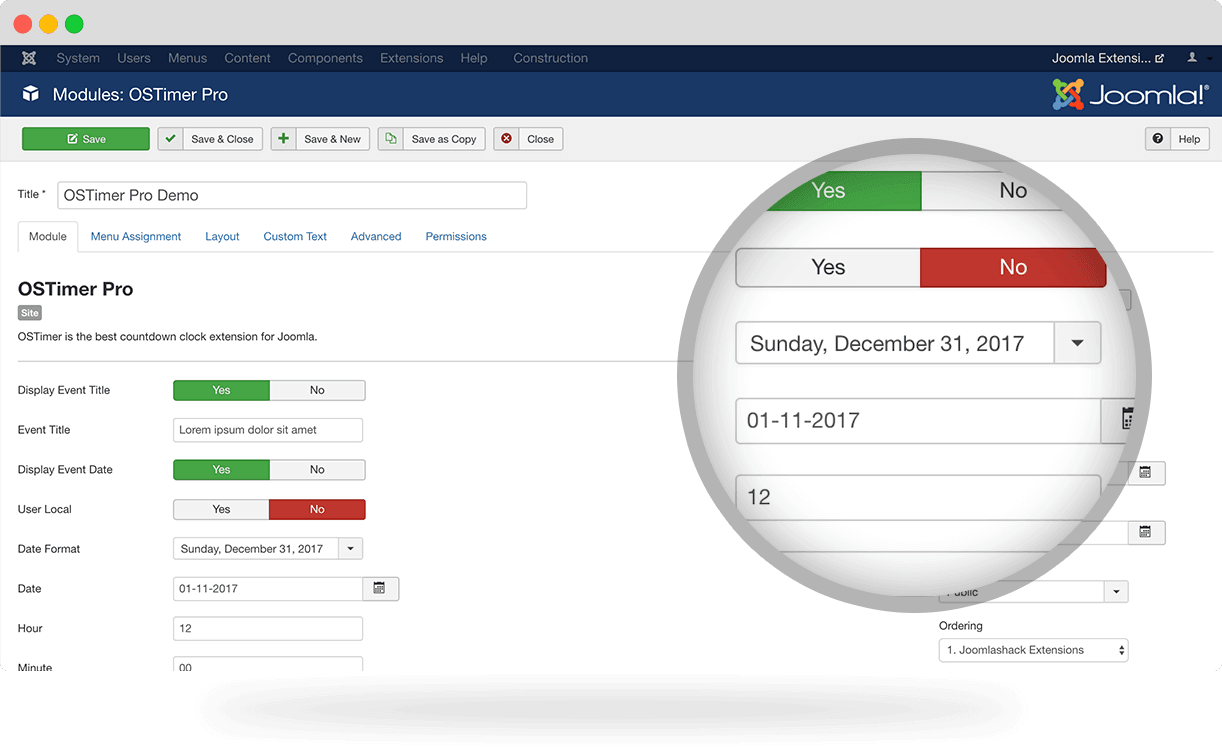Image resolution: width=1222 pixels, height=748 pixels.
Task: Click the Date field showing 01-11-2017
Action: (x=268, y=588)
